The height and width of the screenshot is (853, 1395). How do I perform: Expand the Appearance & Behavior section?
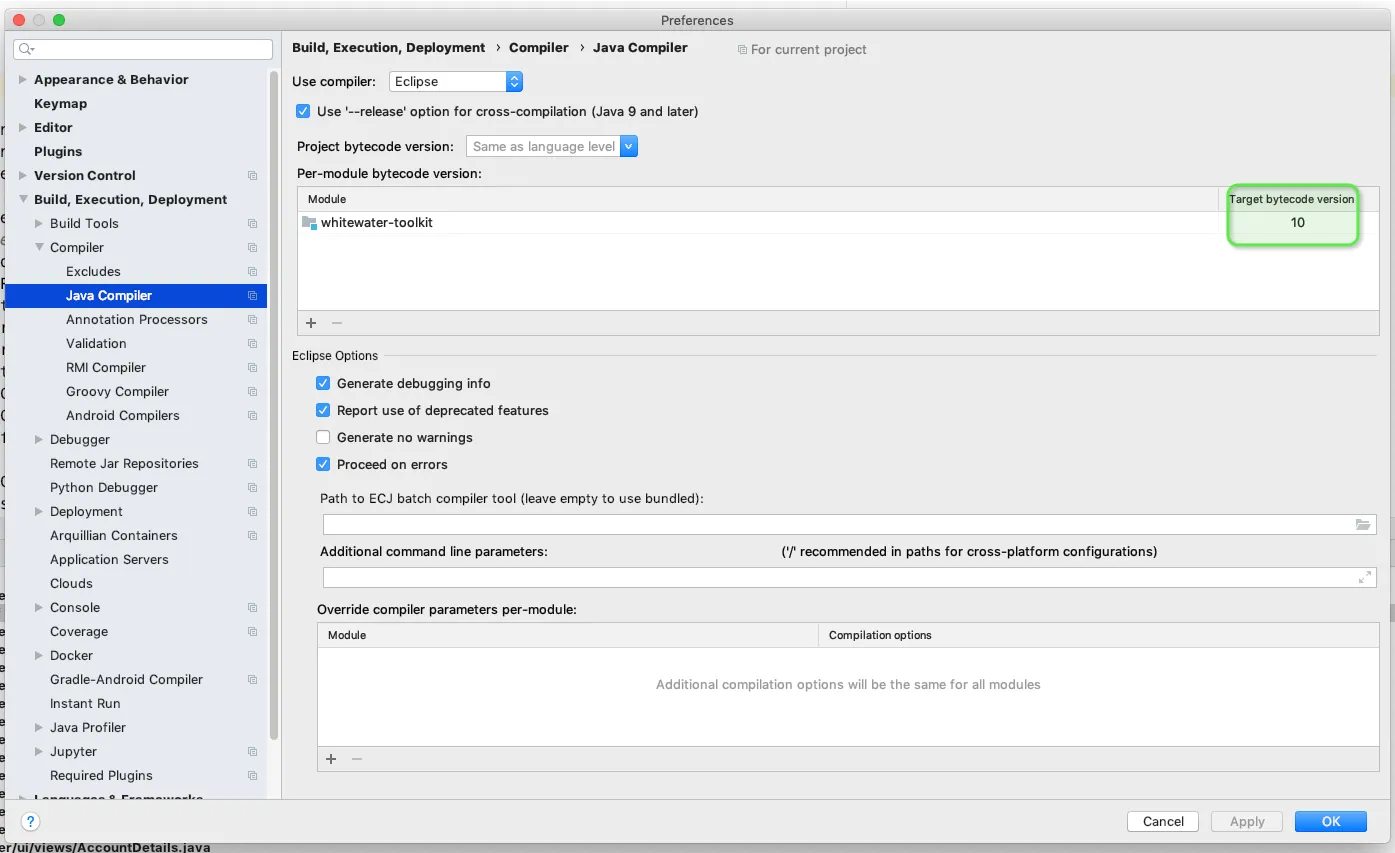point(23,79)
